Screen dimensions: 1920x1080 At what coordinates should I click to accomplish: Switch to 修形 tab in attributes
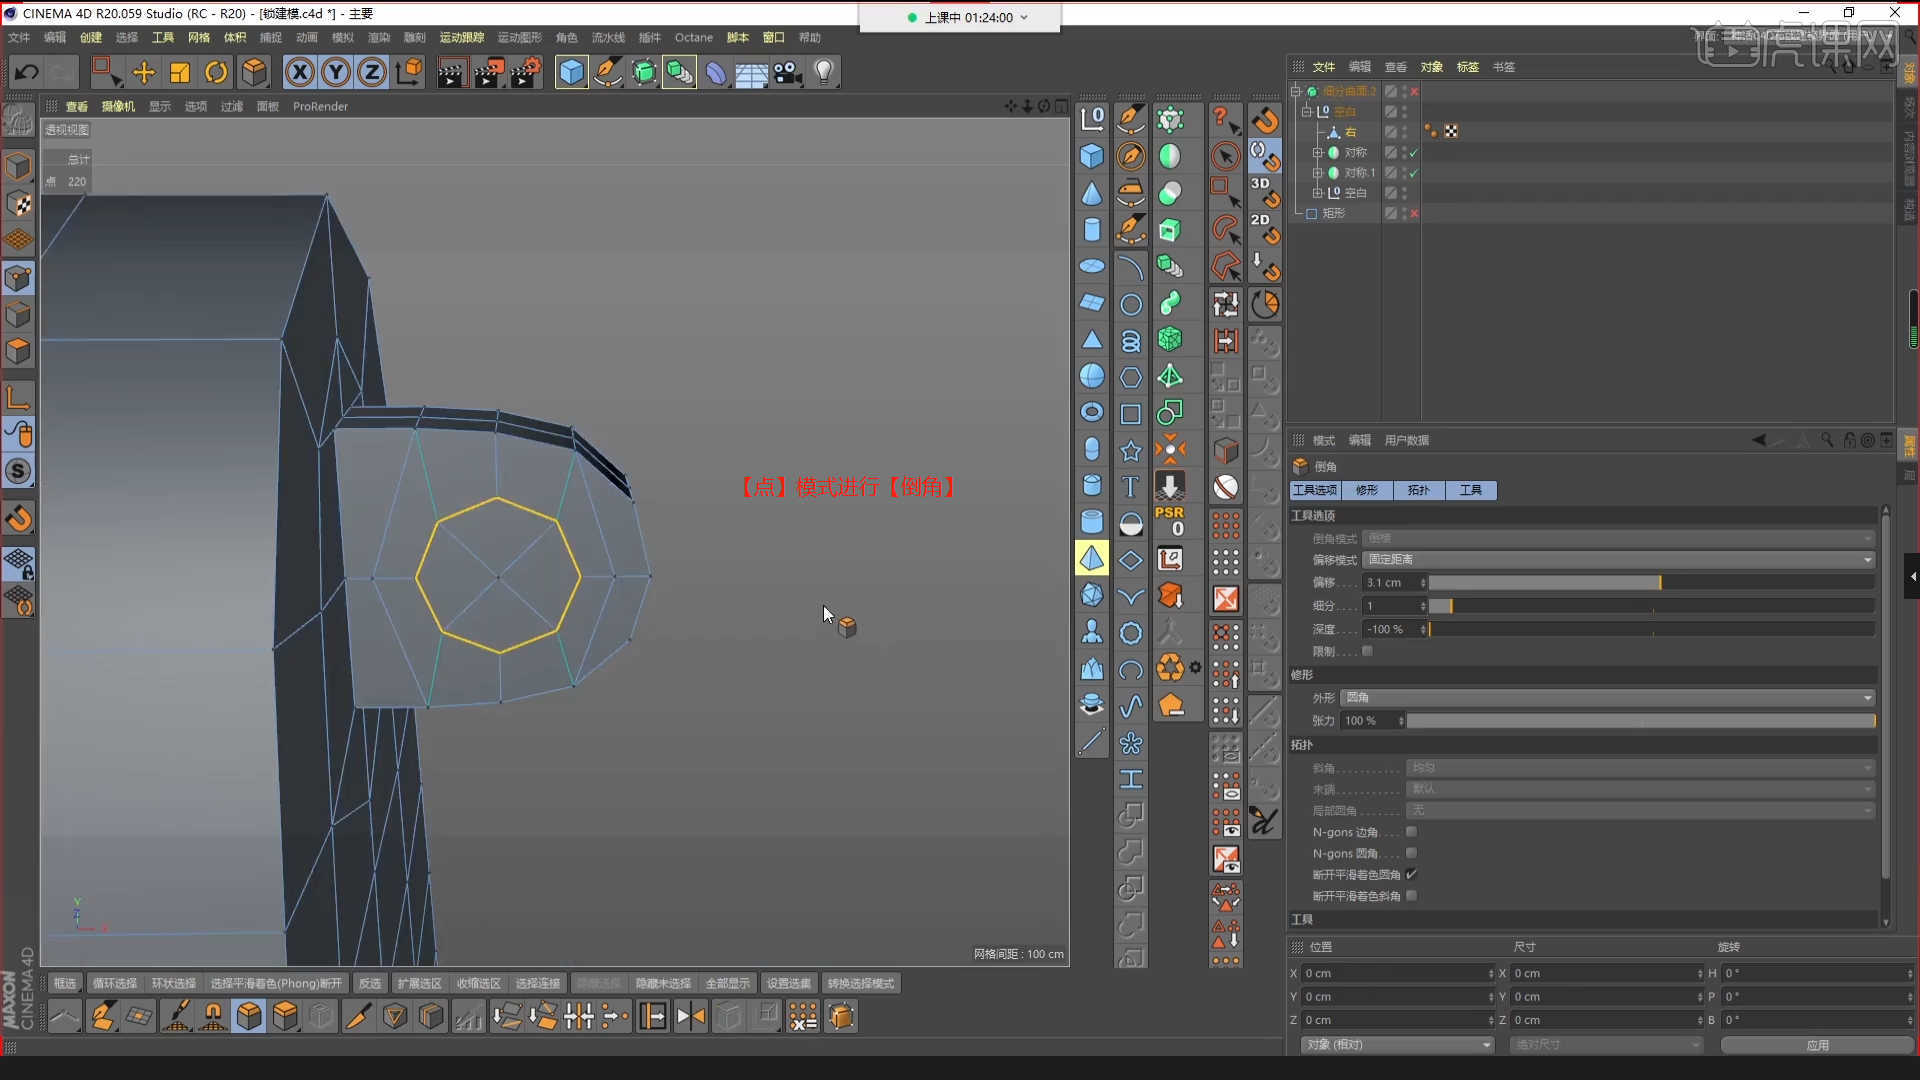click(1367, 490)
